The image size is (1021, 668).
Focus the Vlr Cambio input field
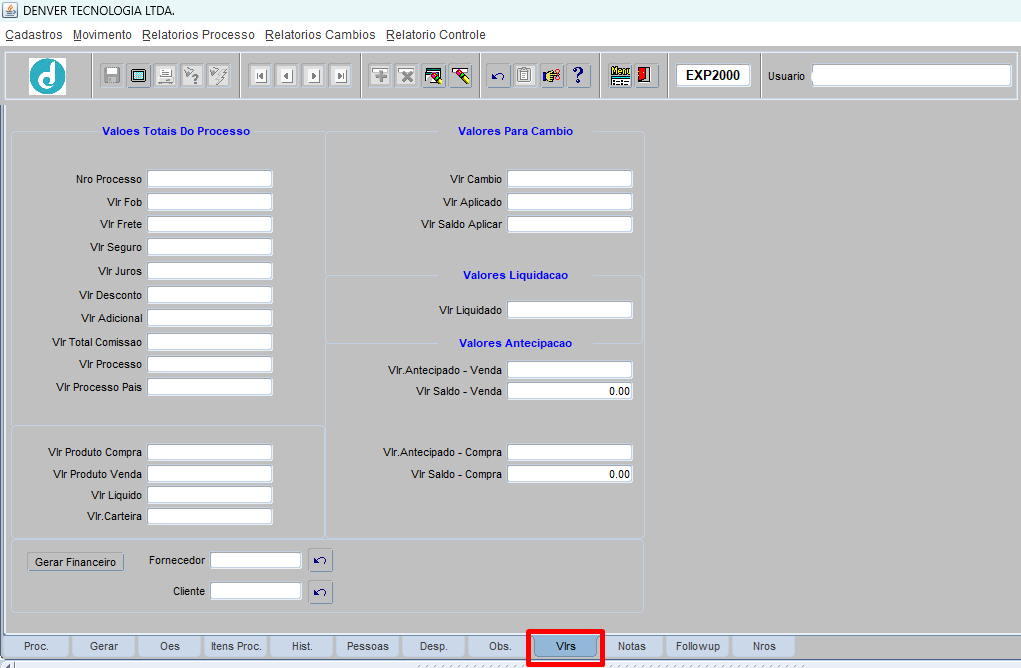[569, 179]
